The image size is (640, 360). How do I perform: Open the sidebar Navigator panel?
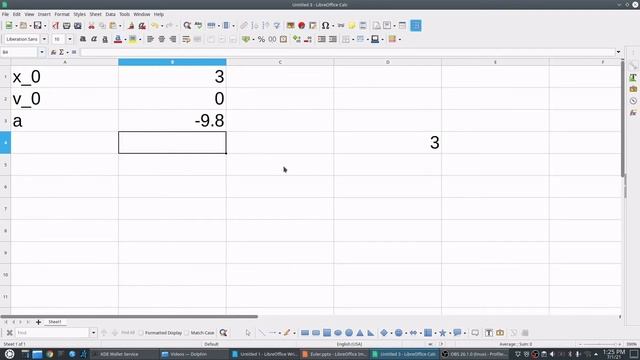coord(633,101)
